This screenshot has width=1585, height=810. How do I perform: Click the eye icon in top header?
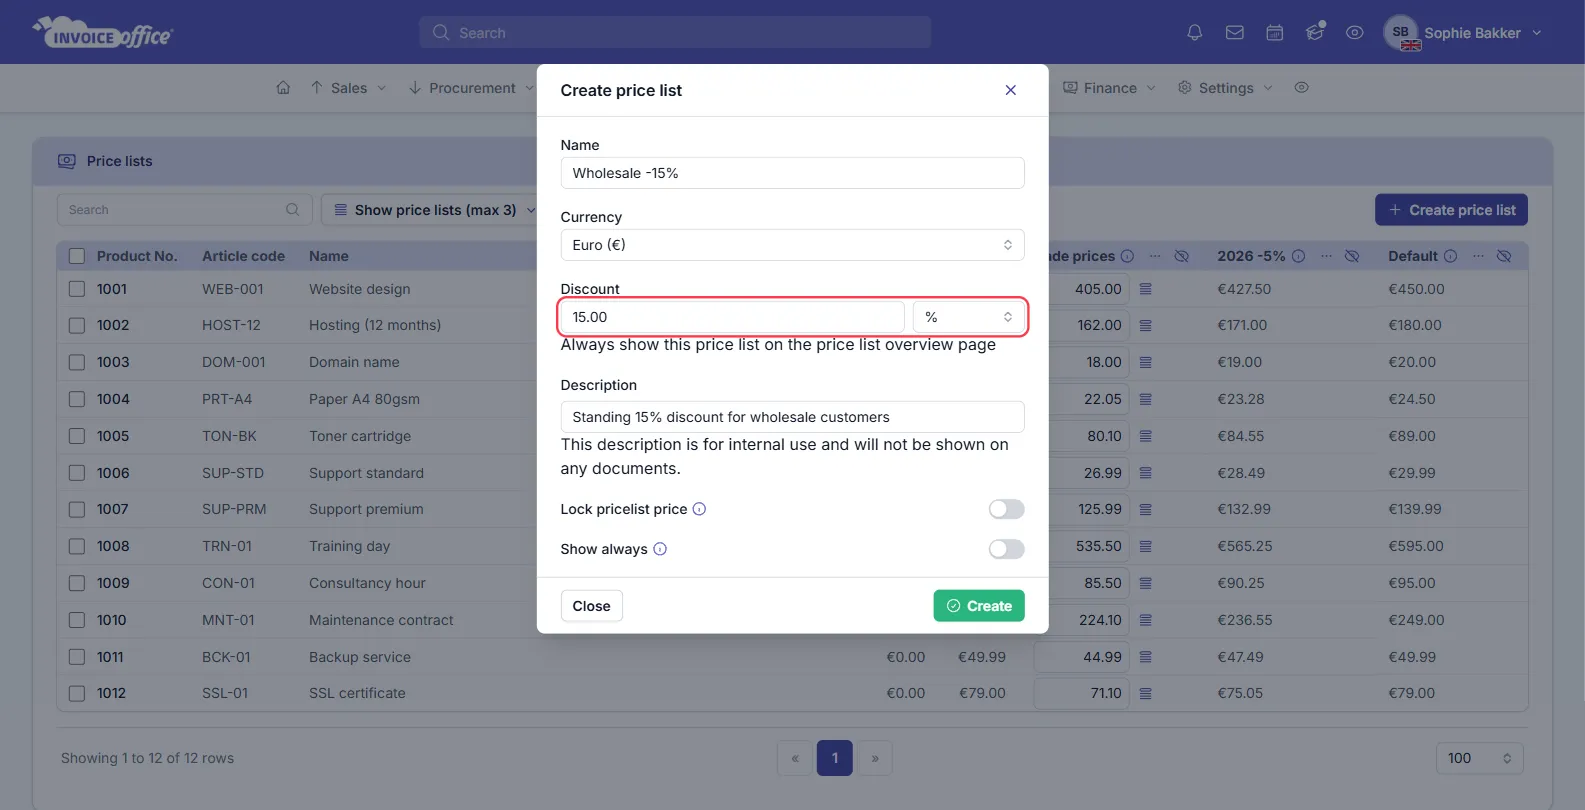1355,33
